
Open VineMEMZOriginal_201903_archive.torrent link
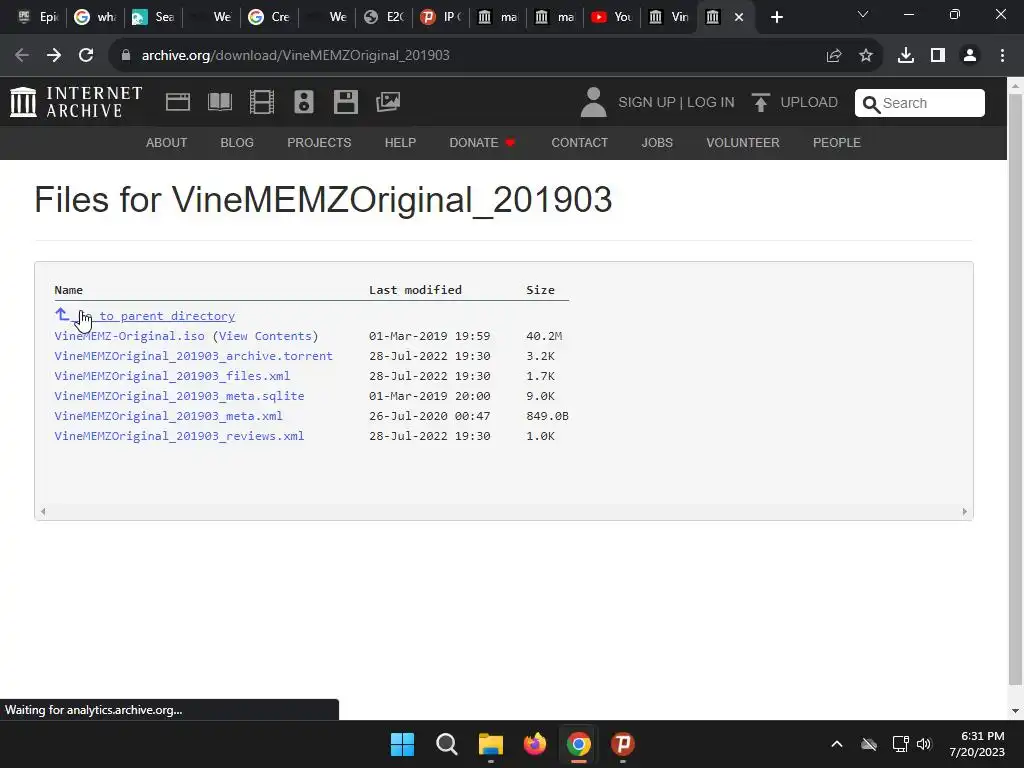(x=193, y=356)
